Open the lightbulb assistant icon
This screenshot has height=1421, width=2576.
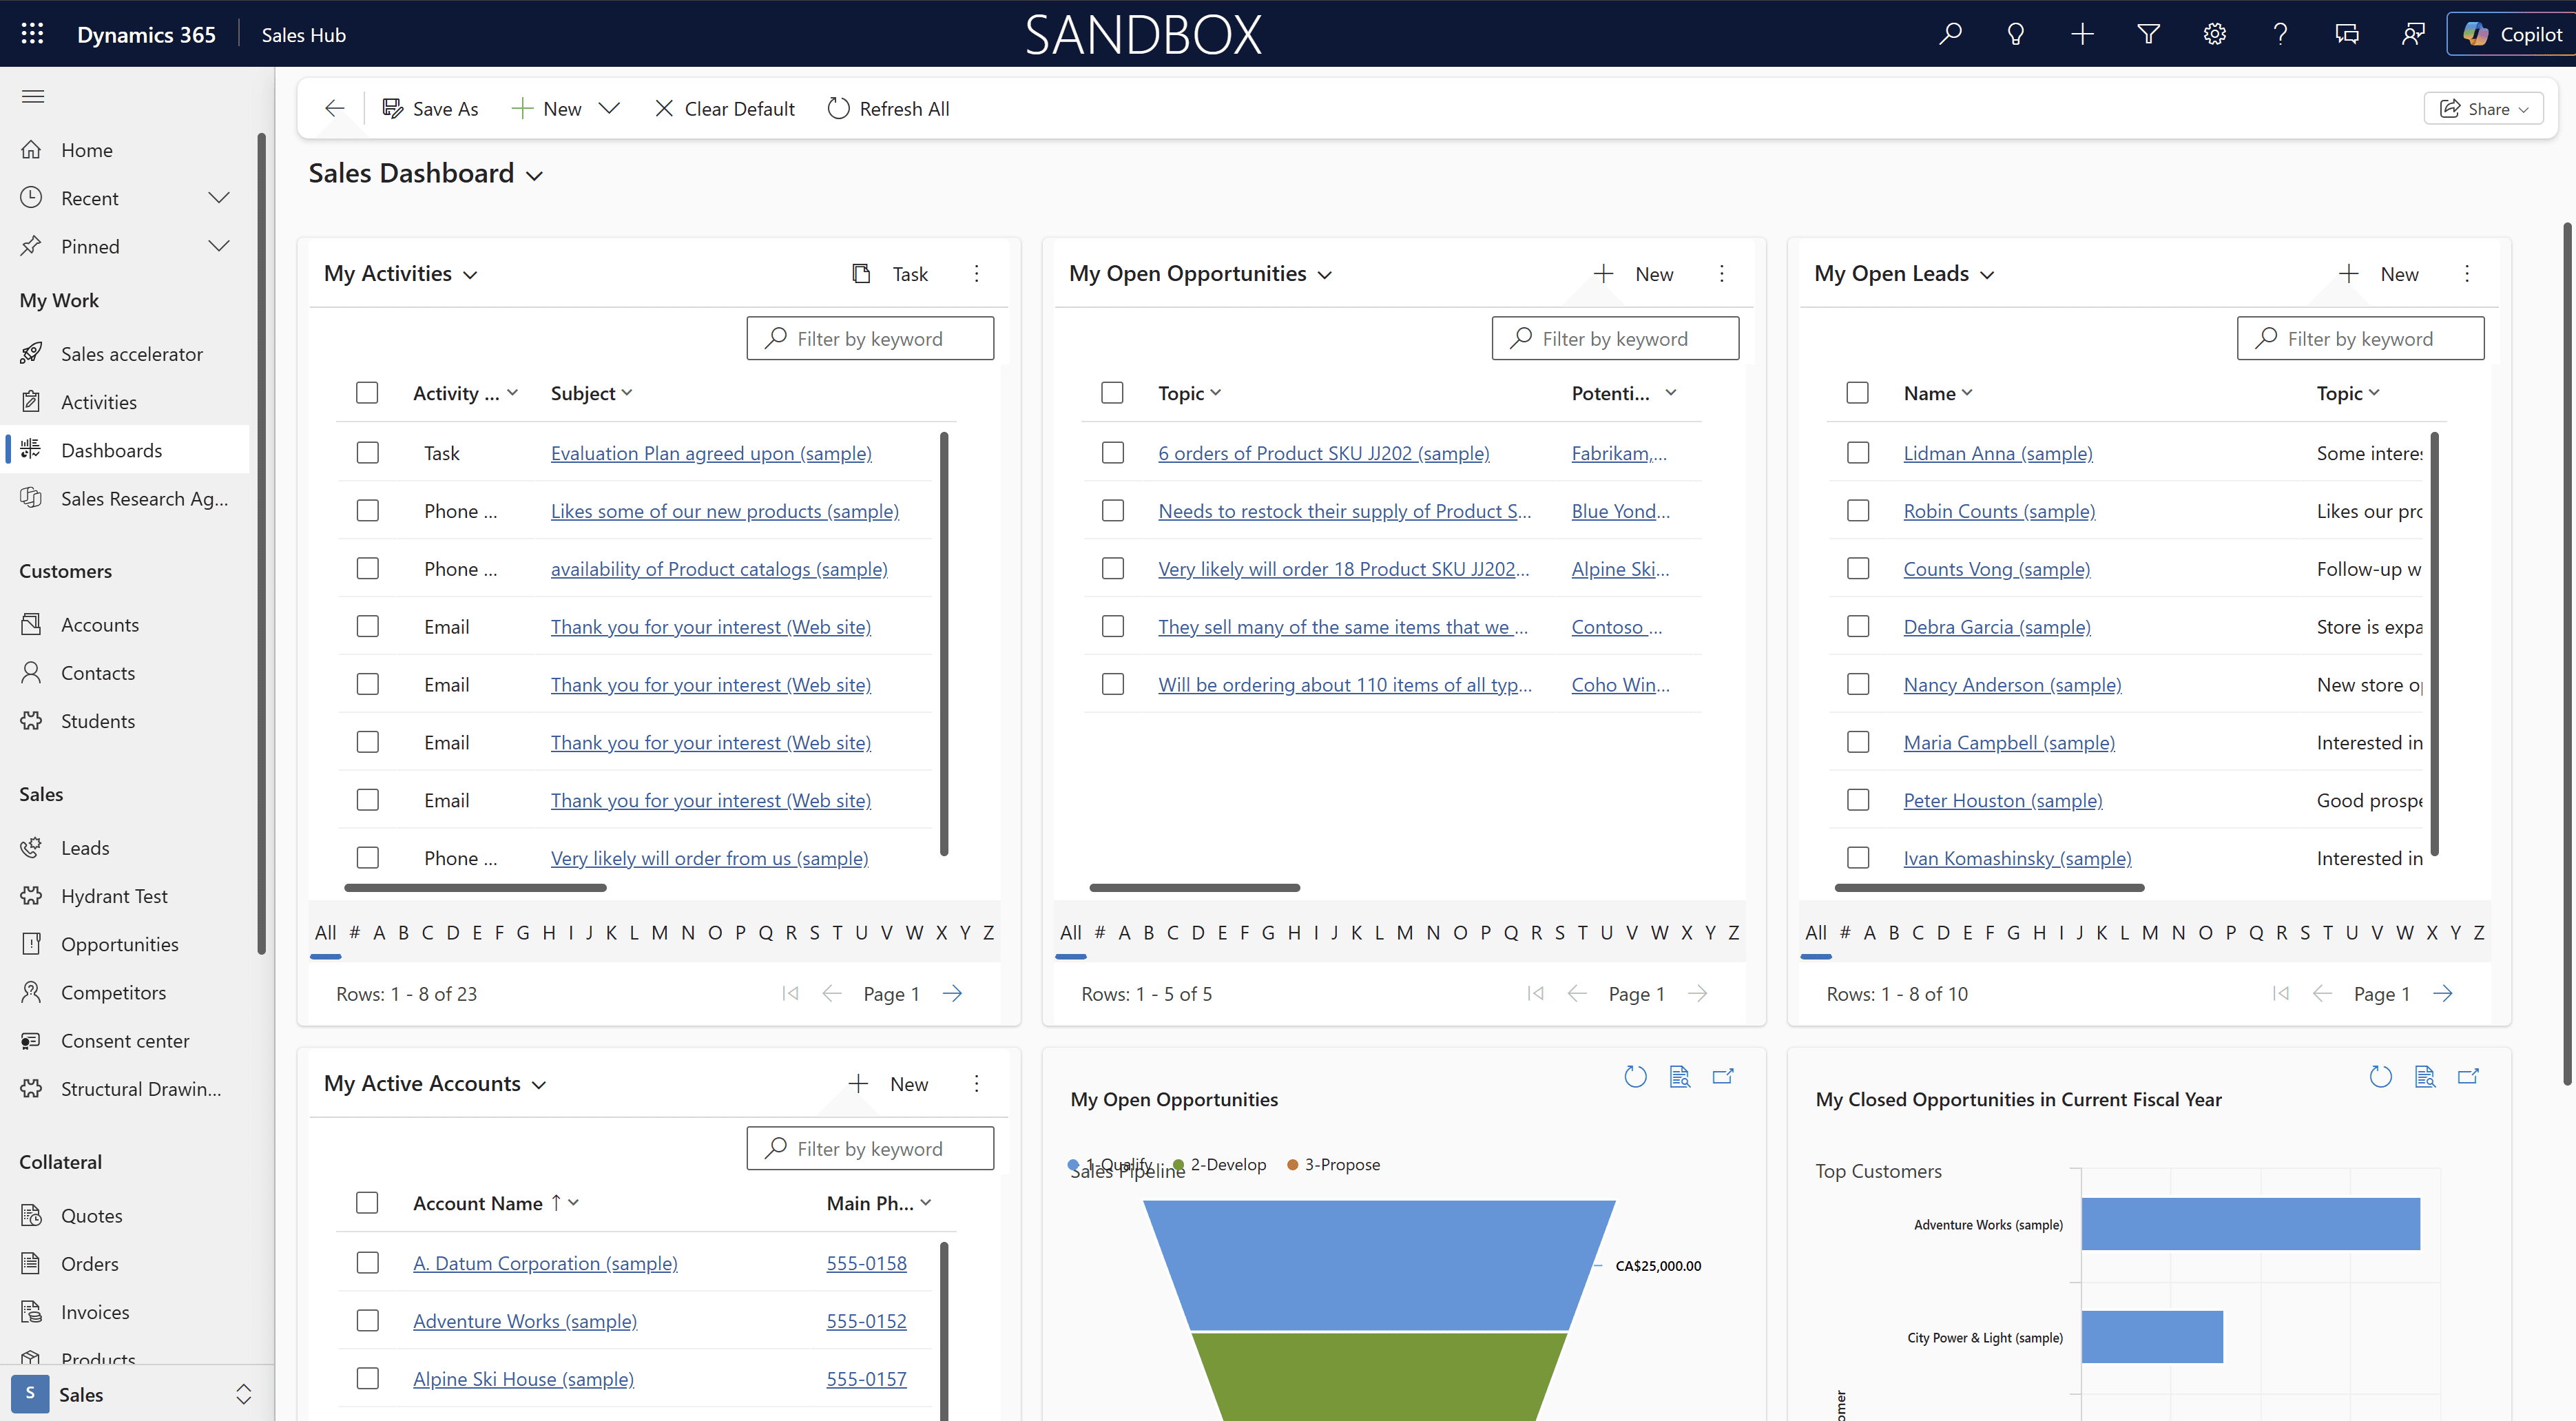[2016, 34]
